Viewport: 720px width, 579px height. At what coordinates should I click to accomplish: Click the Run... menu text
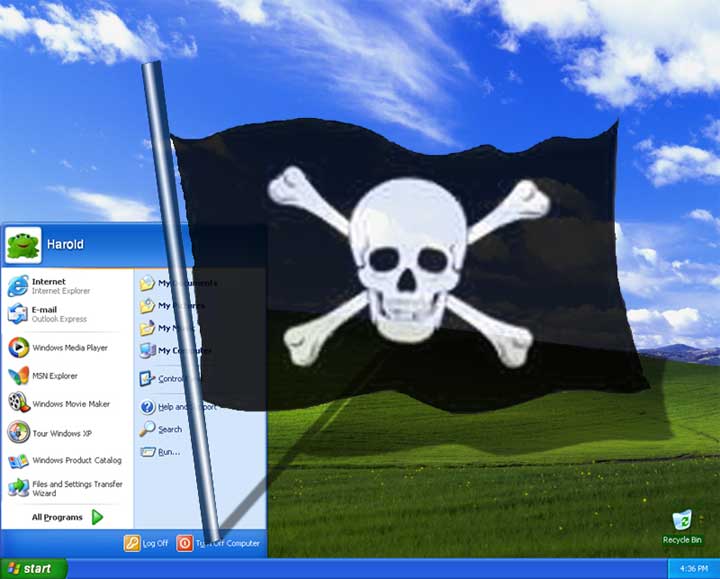[169, 452]
